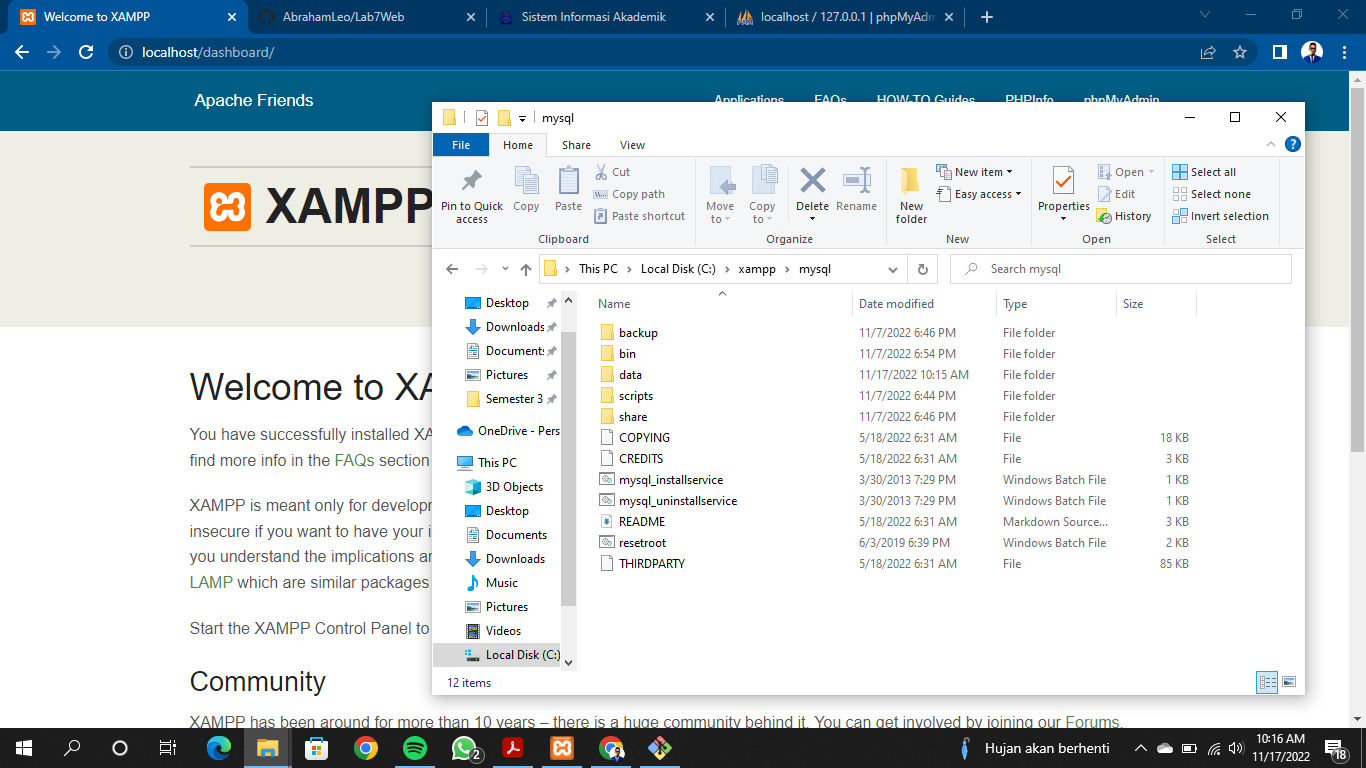Switch to large icons view button
The image size is (1366, 768).
pos(1289,683)
